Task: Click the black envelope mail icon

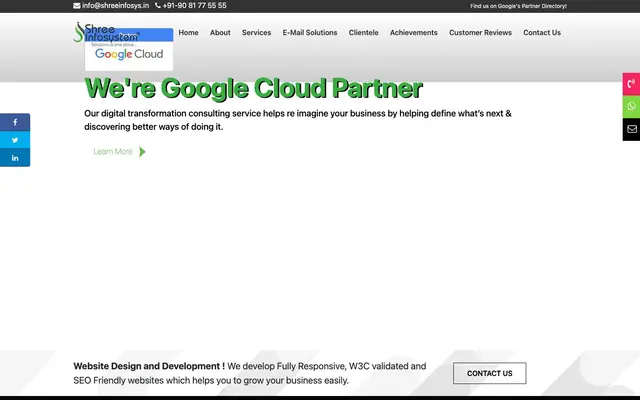Action: 631,129
